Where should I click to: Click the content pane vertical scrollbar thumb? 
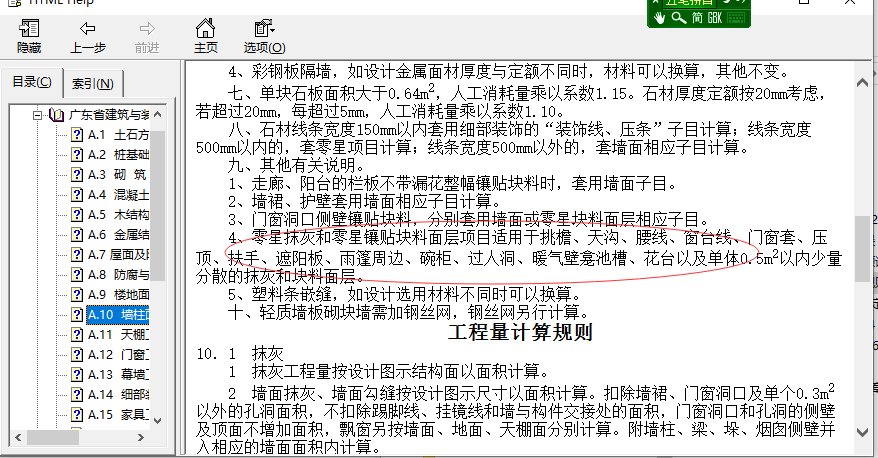click(862, 249)
